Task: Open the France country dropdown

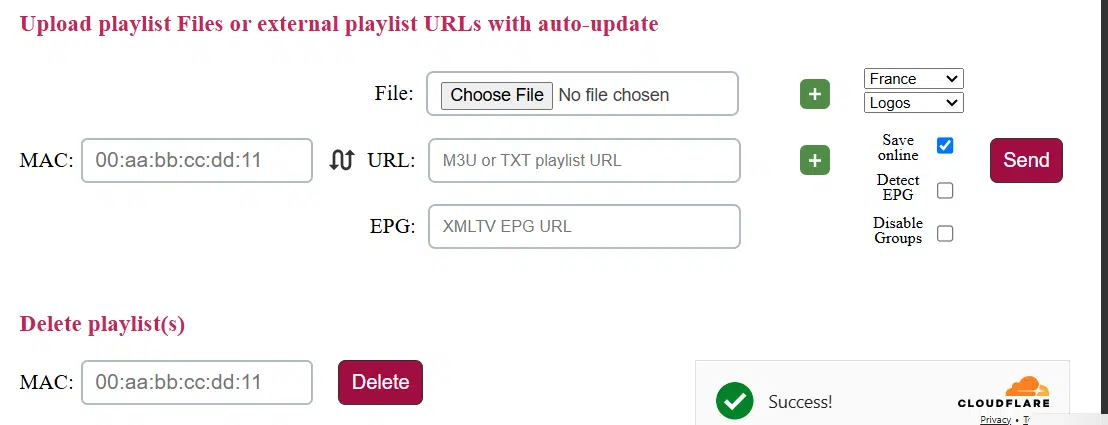Action: coord(912,78)
